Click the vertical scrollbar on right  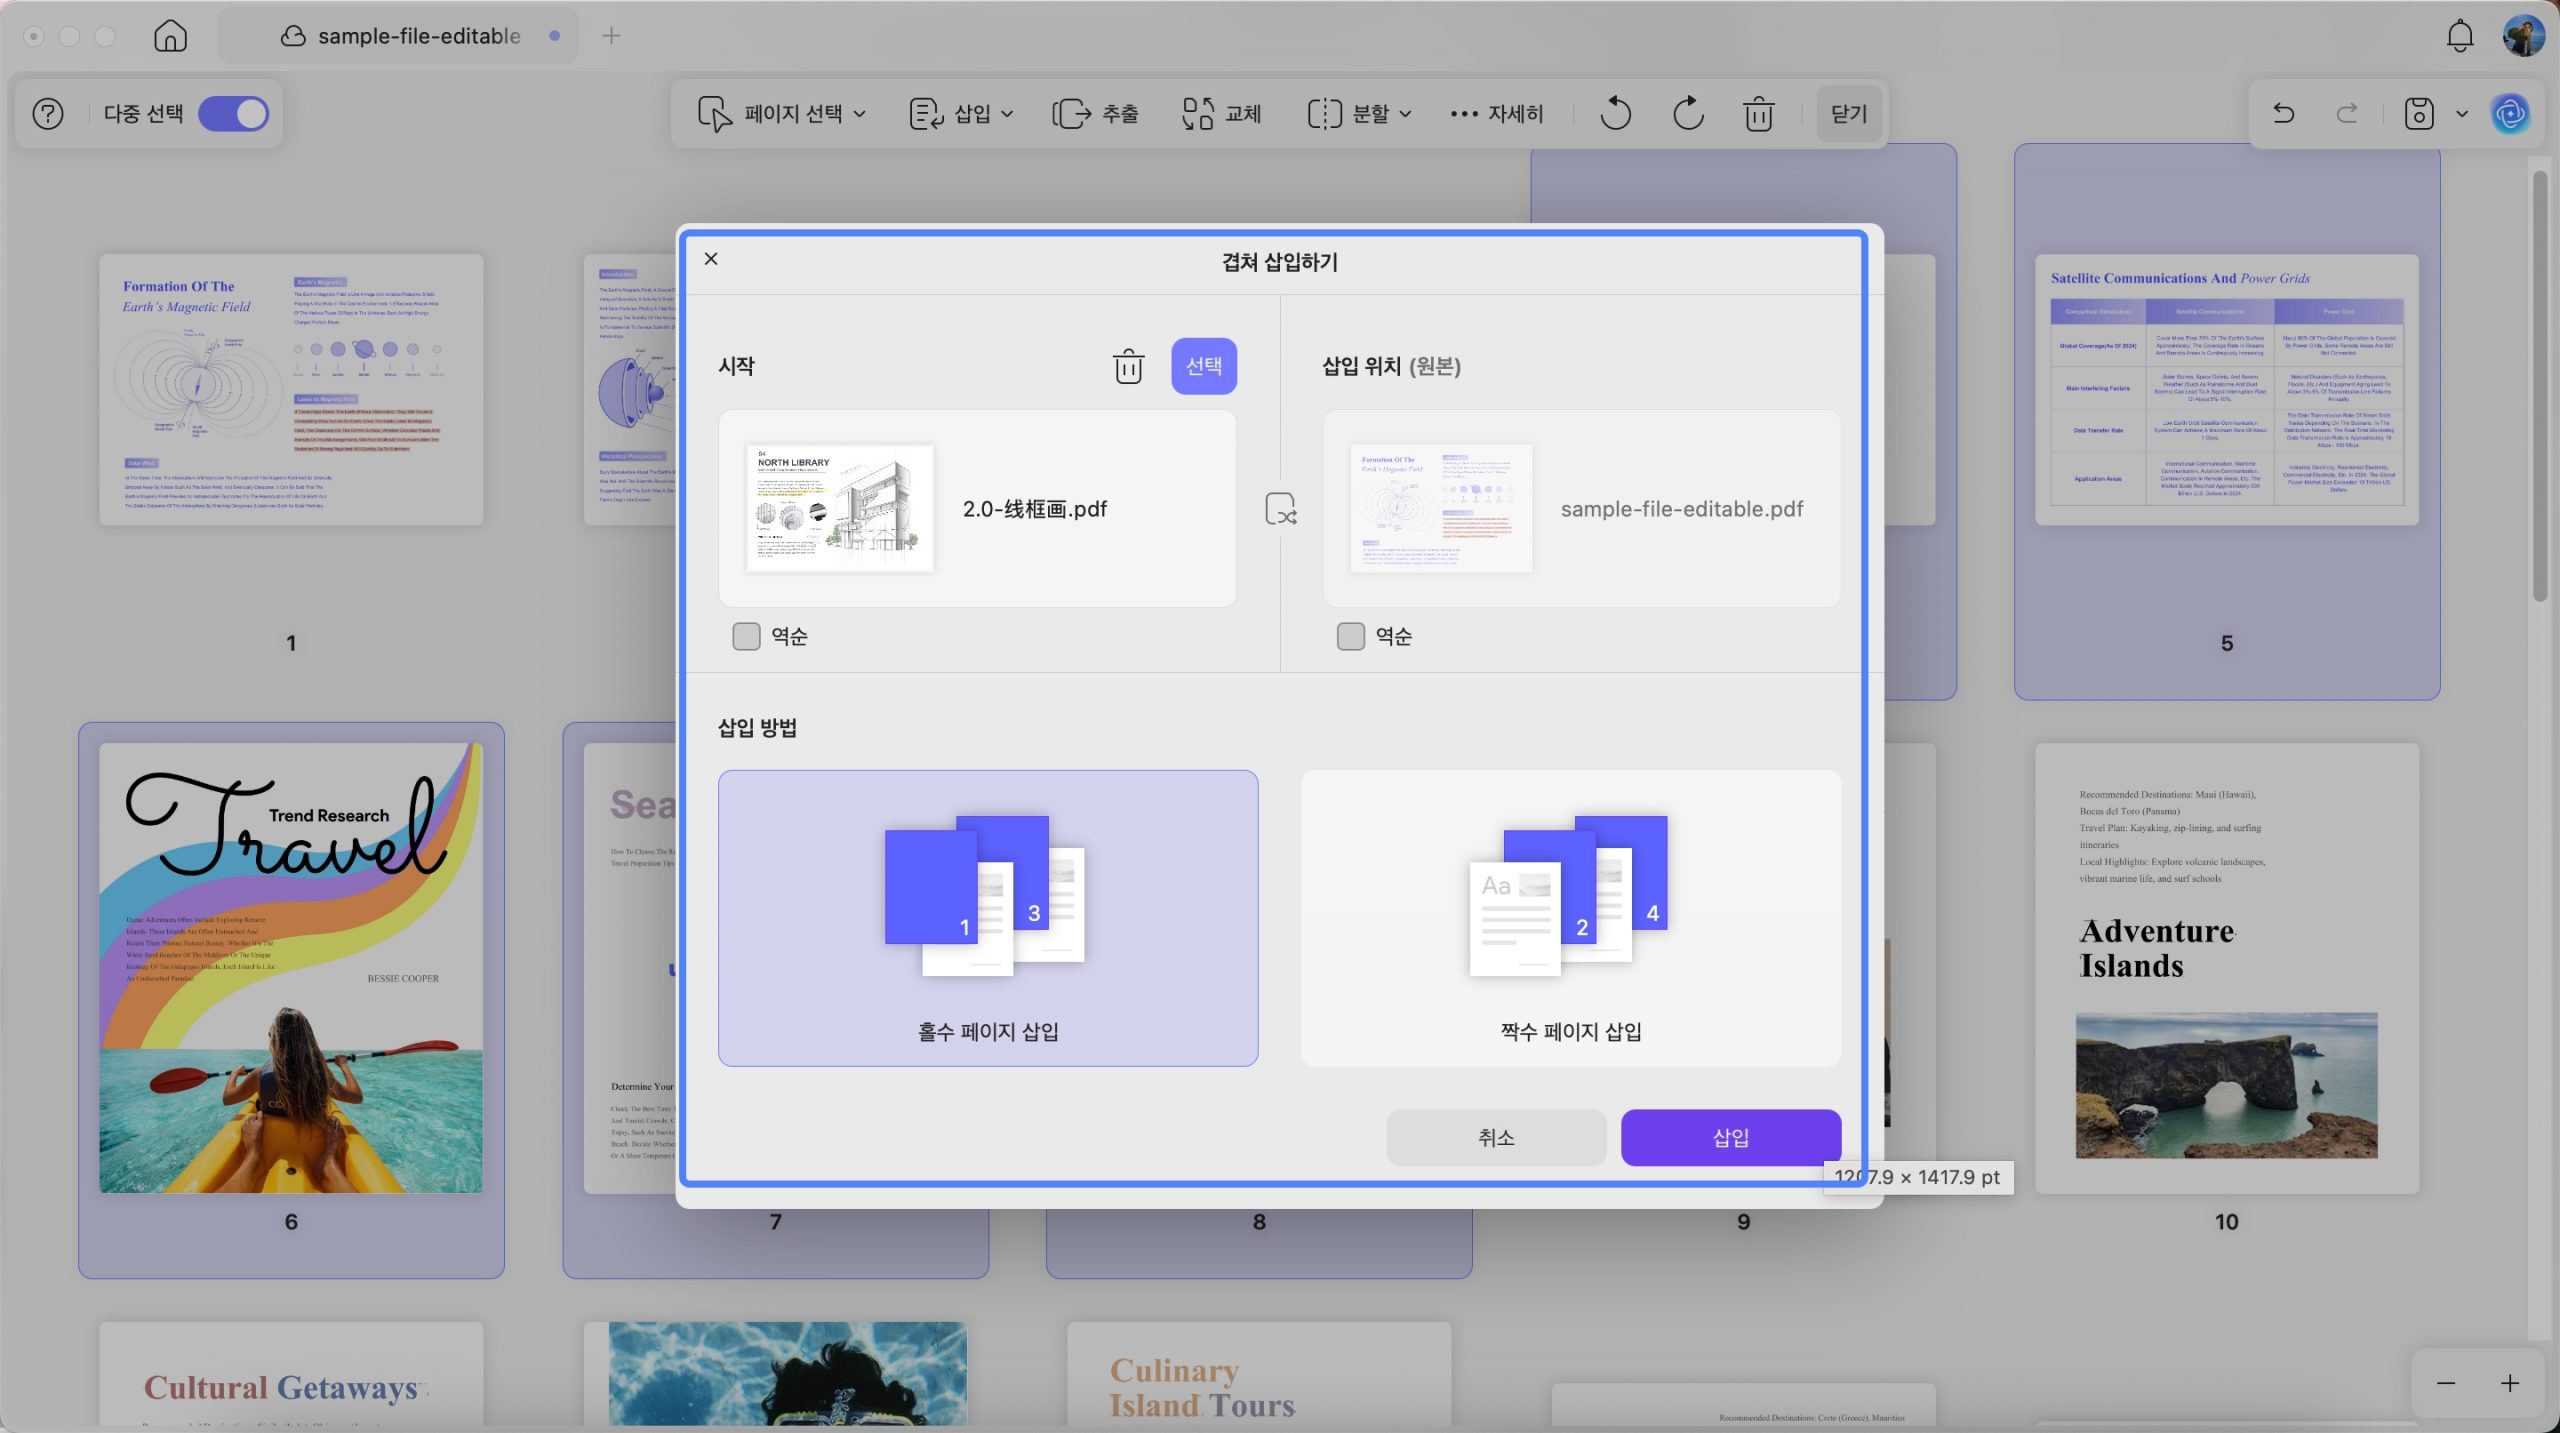click(x=2540, y=385)
